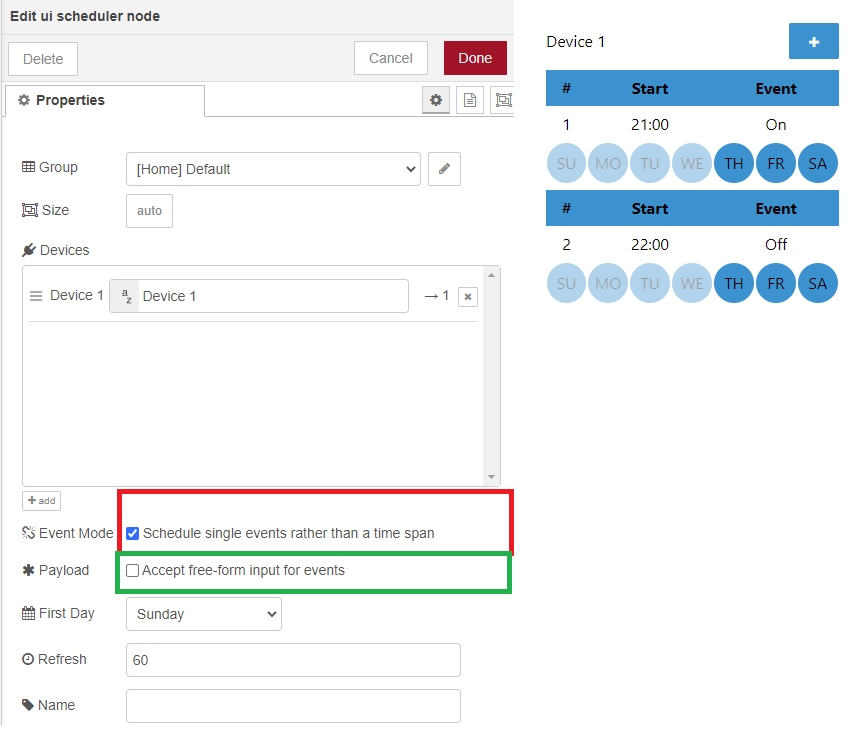Uncheck Schedule single events checkbox
This screenshot has width=850, height=730.
click(x=132, y=533)
